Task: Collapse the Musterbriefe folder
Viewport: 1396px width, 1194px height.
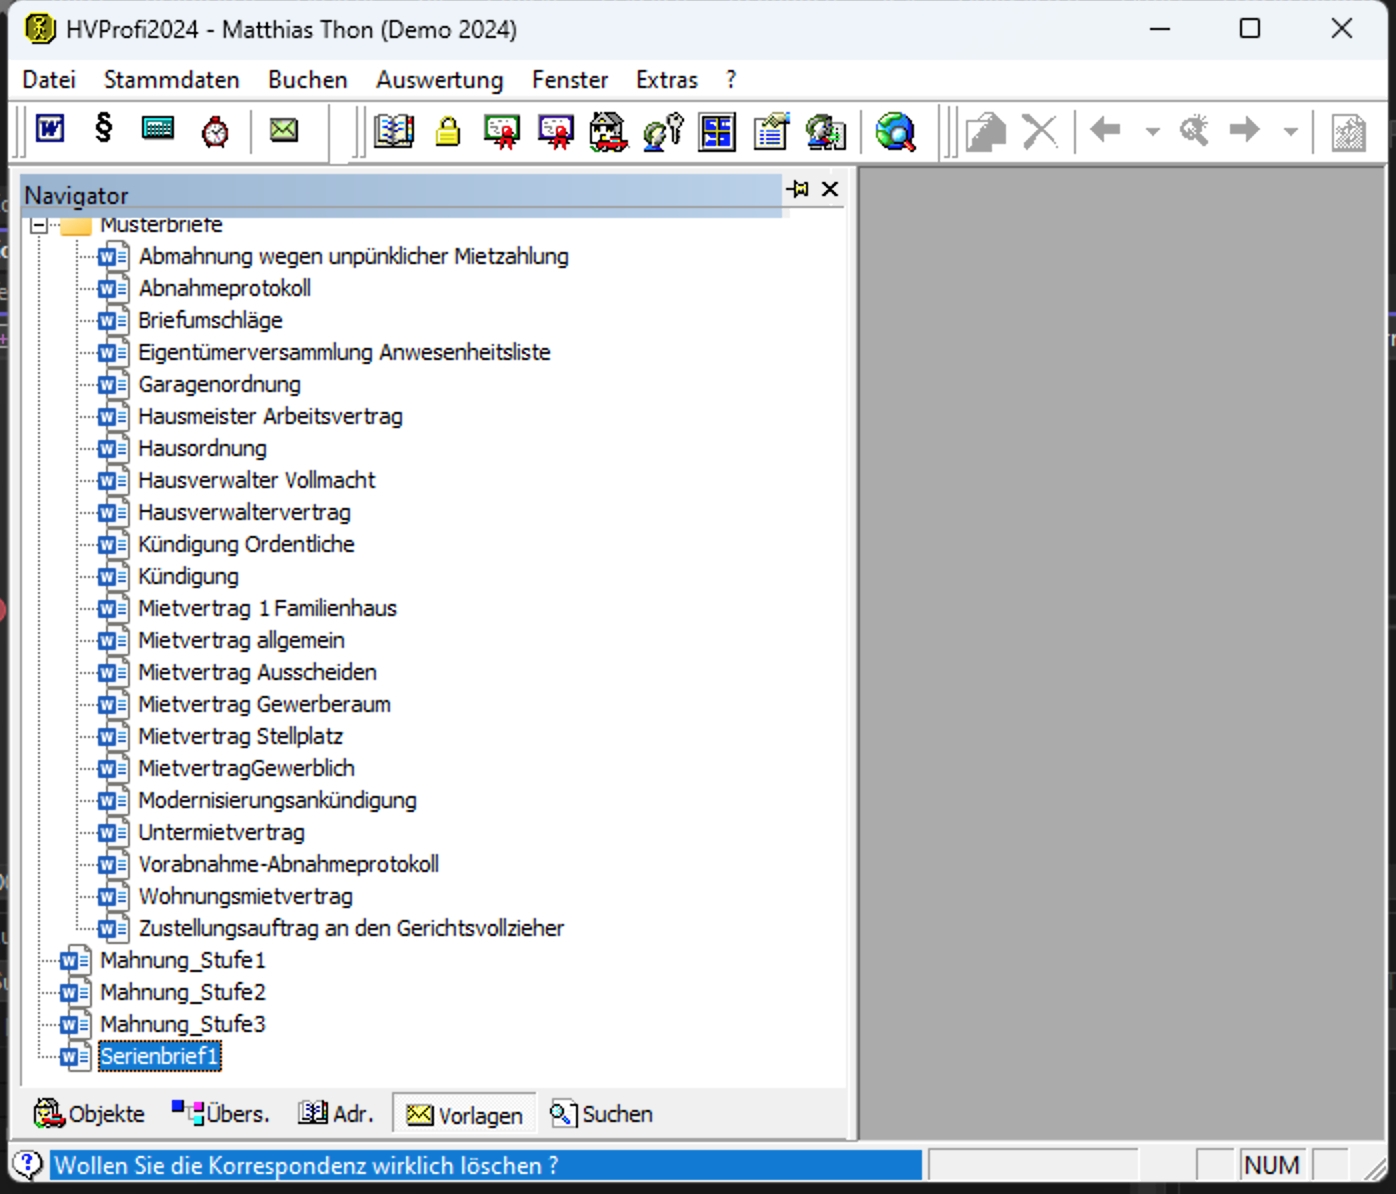Action: [39, 225]
